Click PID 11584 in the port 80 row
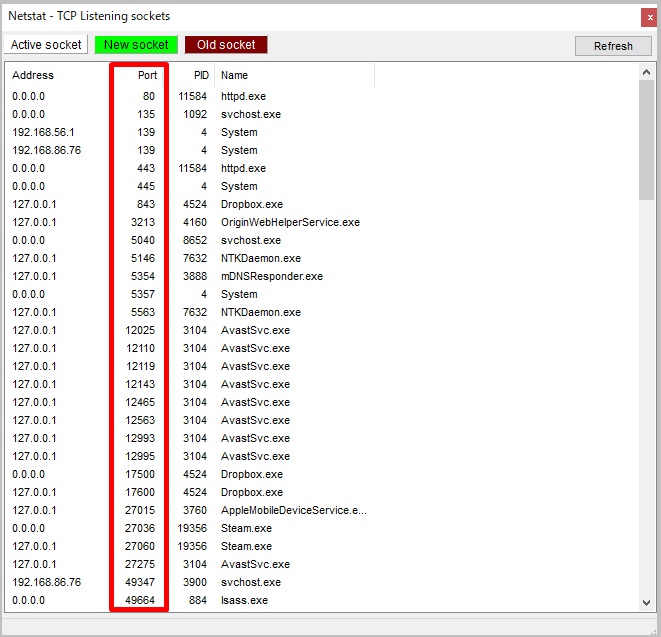Image resolution: width=661 pixels, height=637 pixels. click(x=192, y=96)
